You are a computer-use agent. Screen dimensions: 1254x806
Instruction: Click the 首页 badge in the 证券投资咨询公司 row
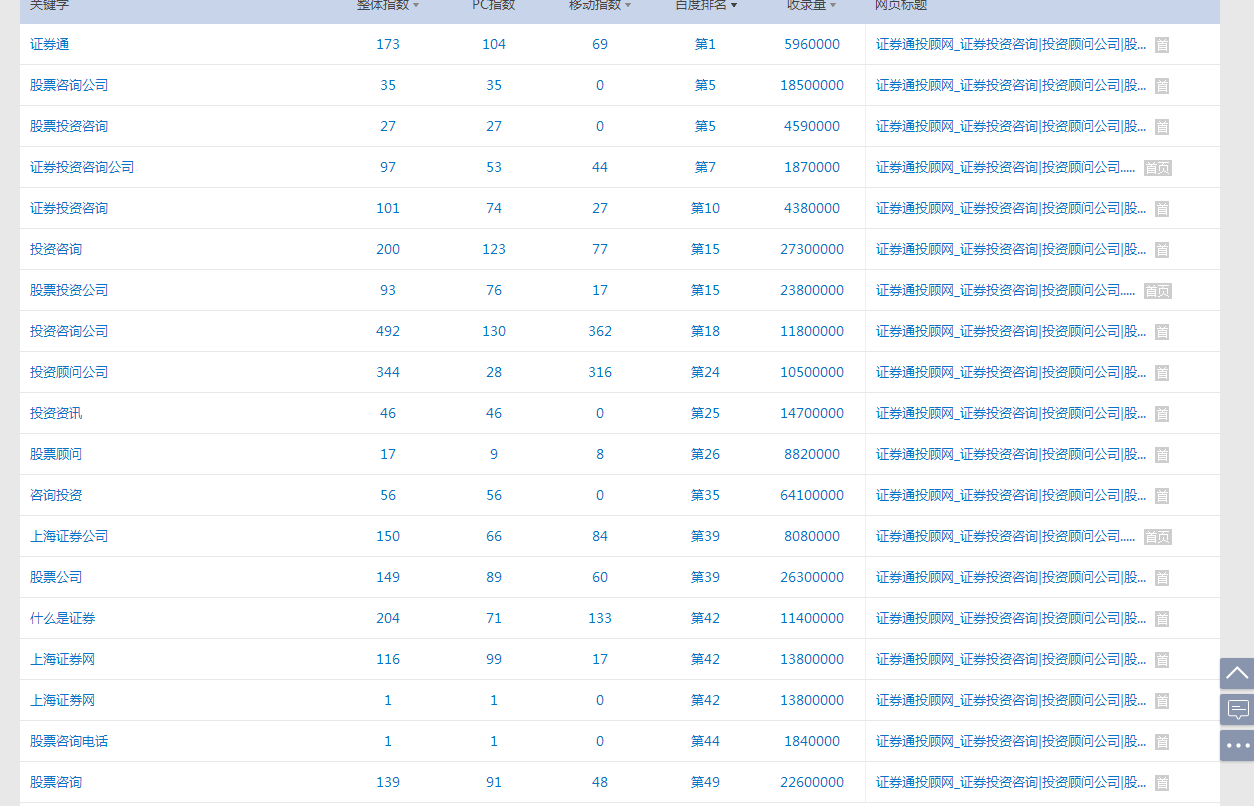(1157, 168)
